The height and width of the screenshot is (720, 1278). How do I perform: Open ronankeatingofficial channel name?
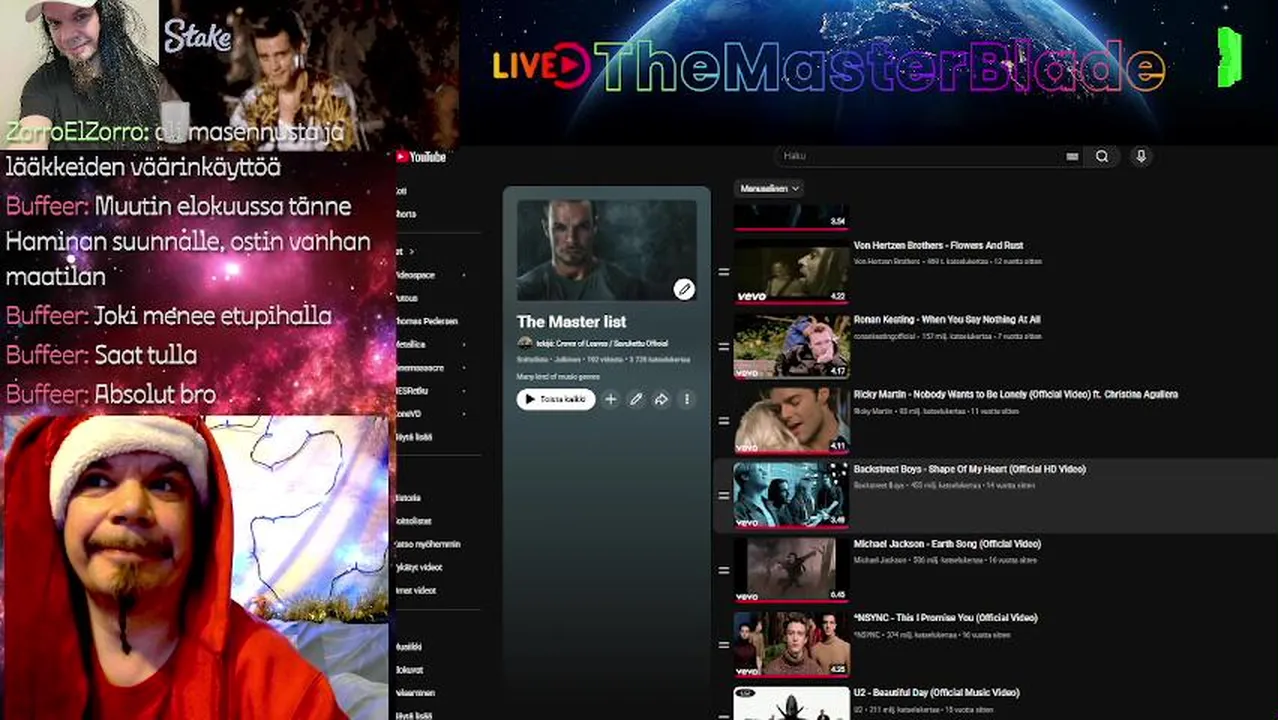click(883, 336)
